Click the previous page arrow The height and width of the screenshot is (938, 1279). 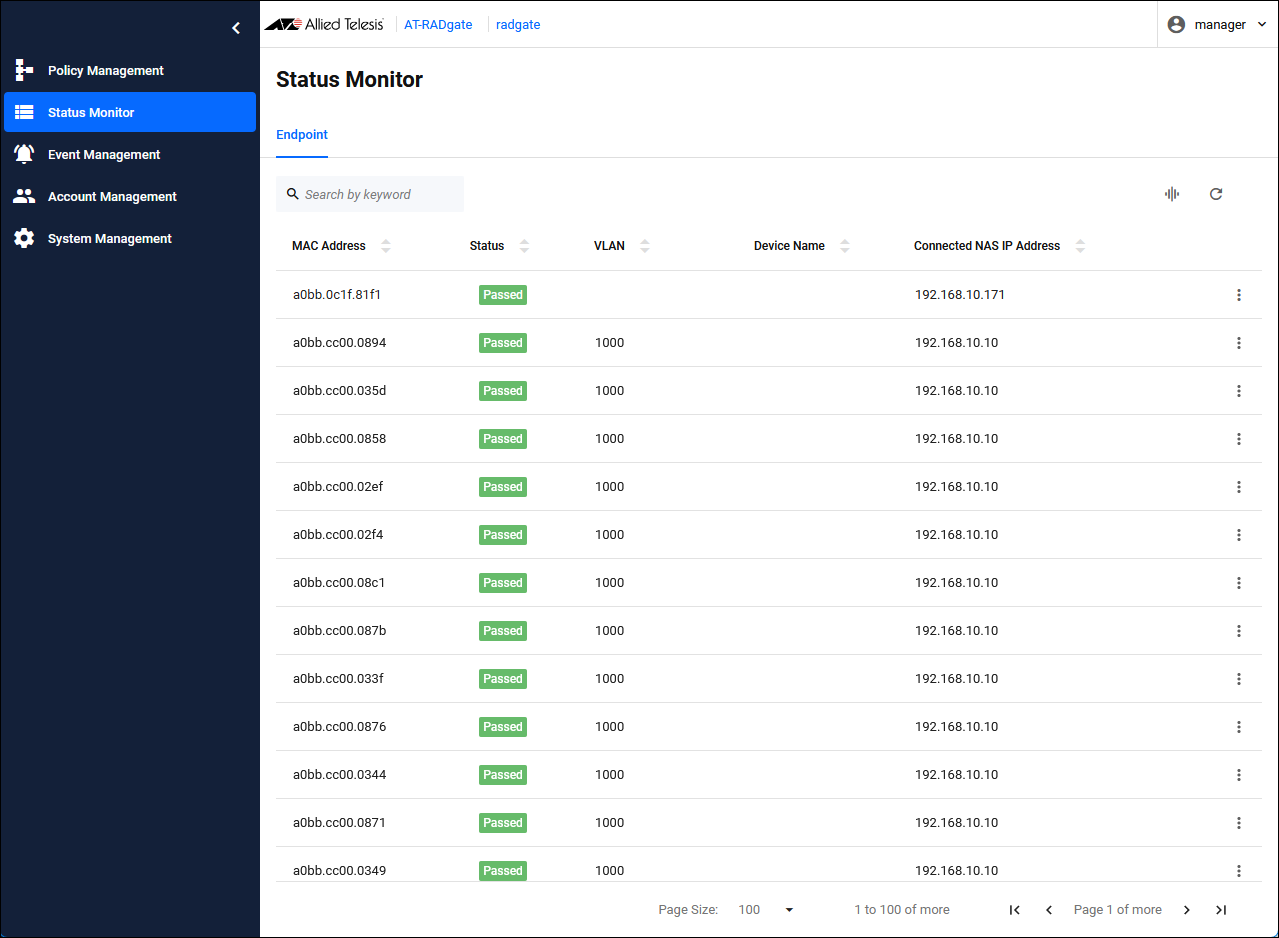tap(1049, 910)
